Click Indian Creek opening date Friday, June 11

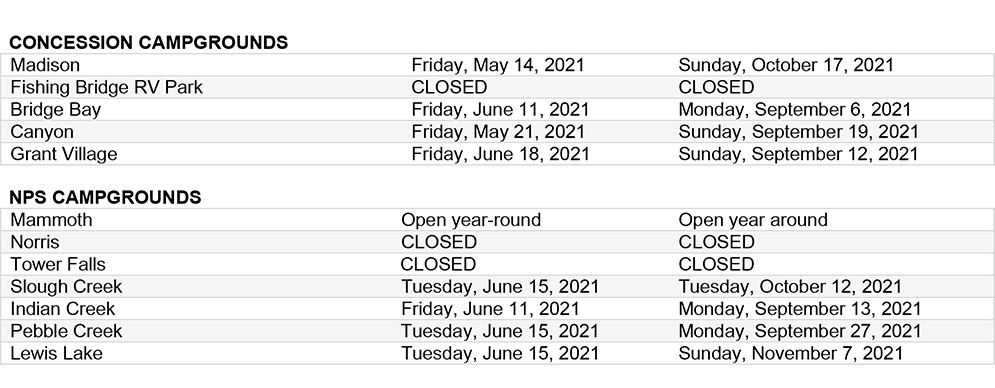(x=490, y=309)
